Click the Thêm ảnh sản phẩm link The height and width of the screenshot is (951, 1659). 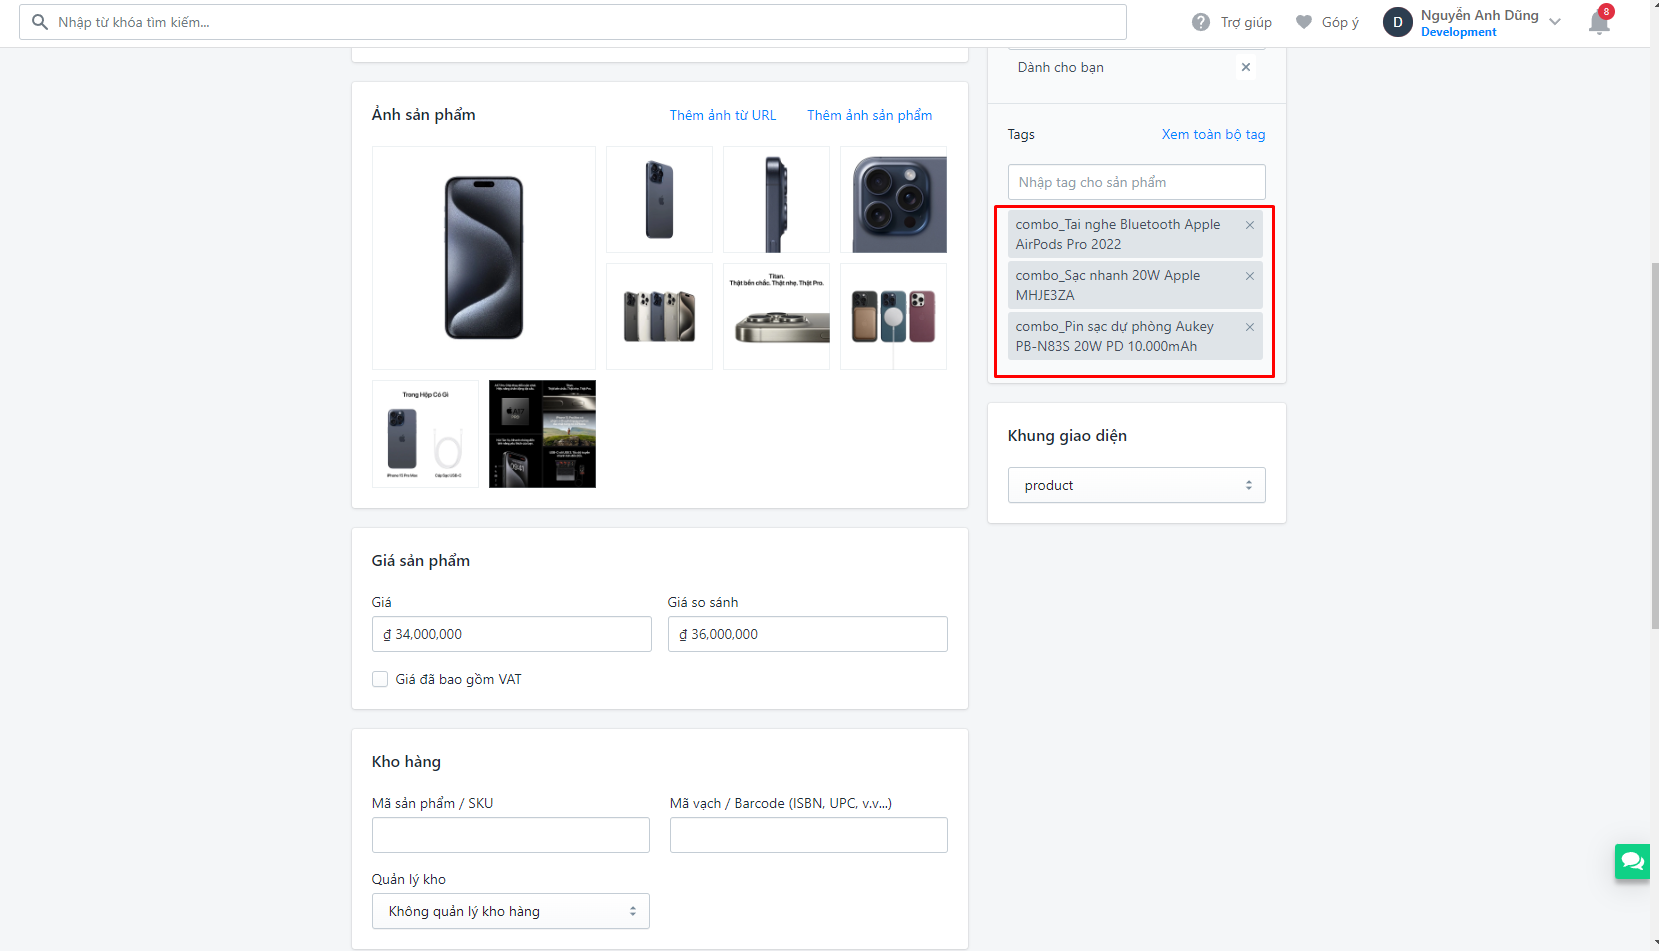tap(870, 115)
